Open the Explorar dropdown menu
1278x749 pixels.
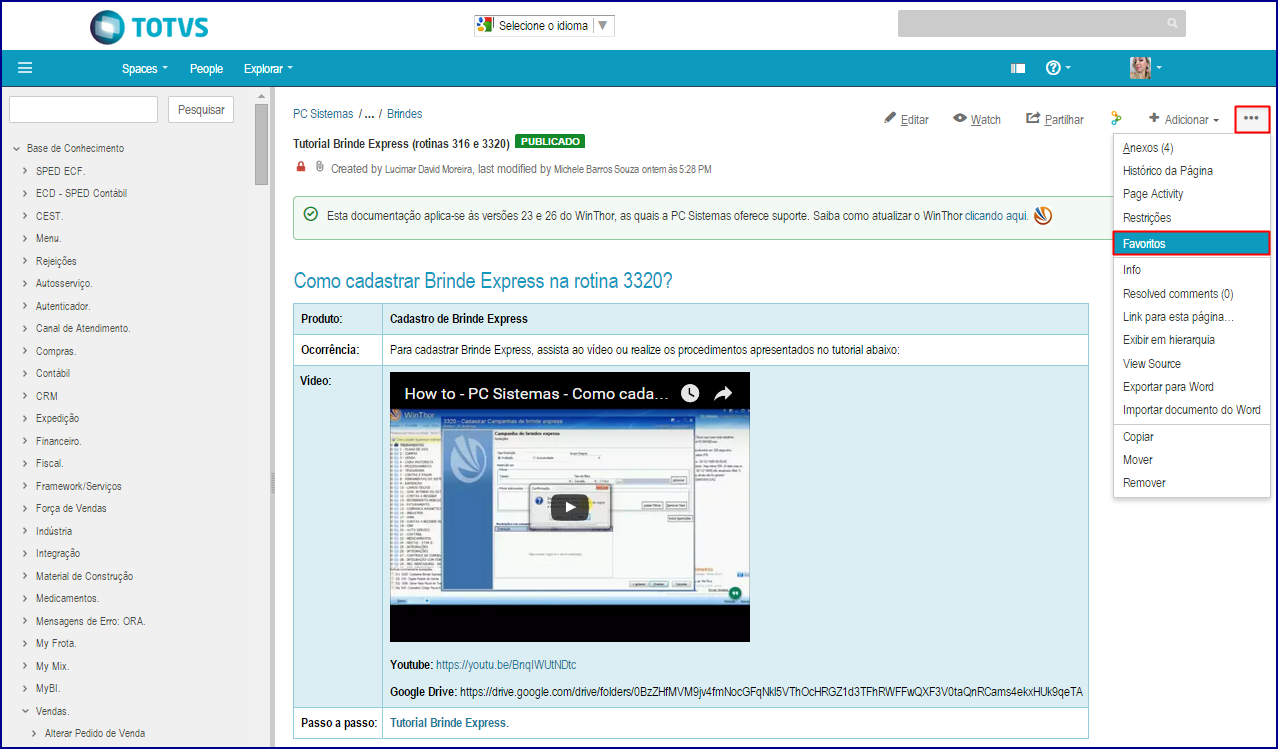(x=269, y=69)
